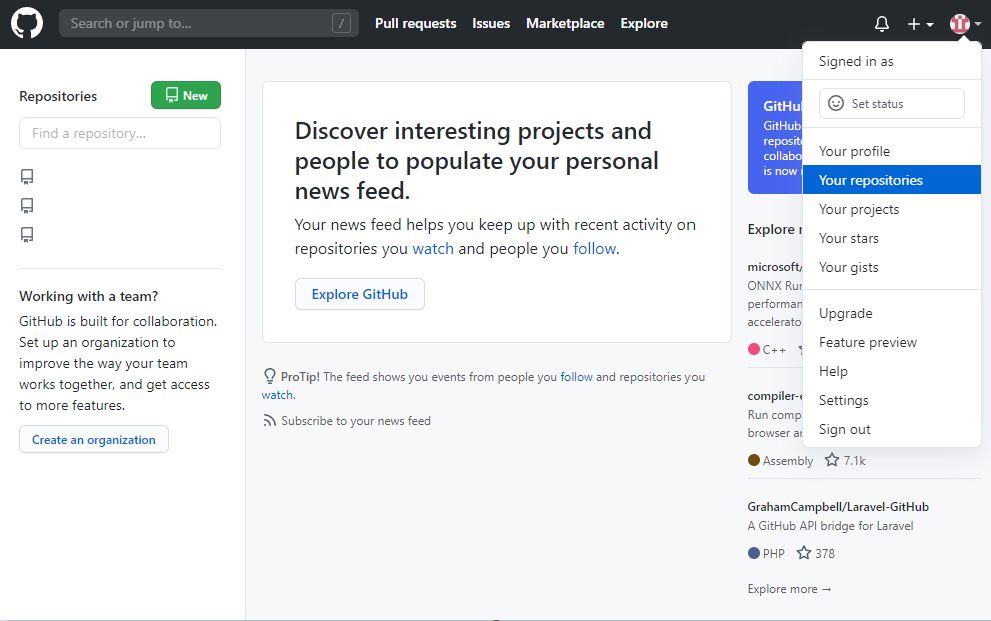Viewport: 991px width, 621px height.
Task: Click Sign out in user menu
Action: pyautogui.click(x=892, y=430)
